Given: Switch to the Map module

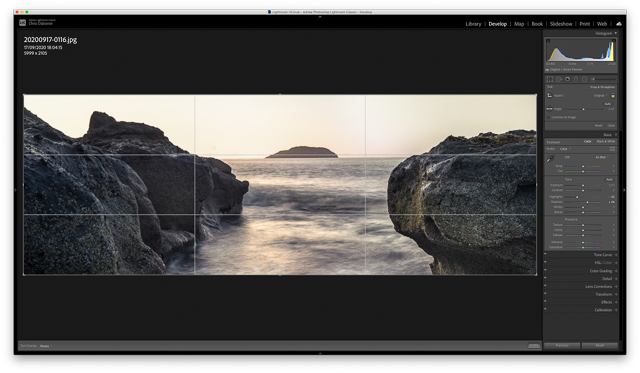Looking at the screenshot, I should (x=519, y=24).
